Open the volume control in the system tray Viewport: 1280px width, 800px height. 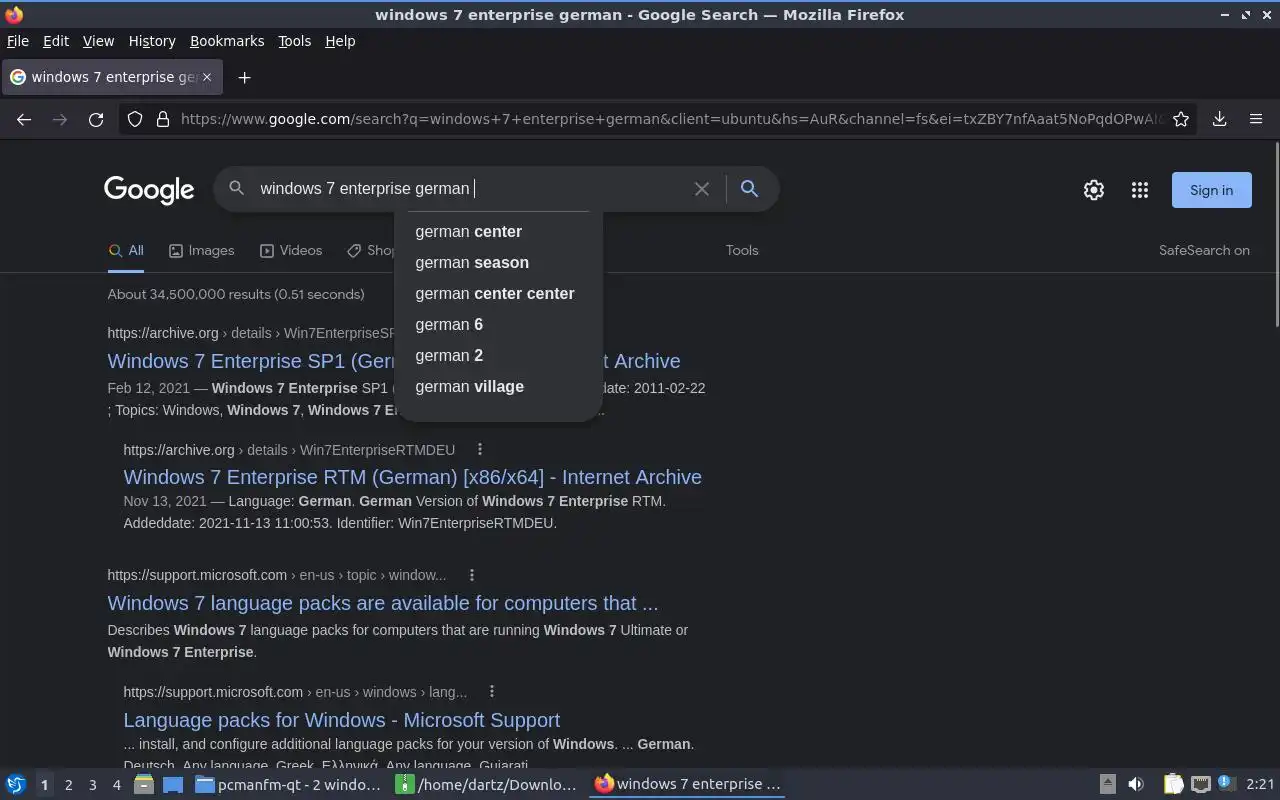click(x=1136, y=785)
